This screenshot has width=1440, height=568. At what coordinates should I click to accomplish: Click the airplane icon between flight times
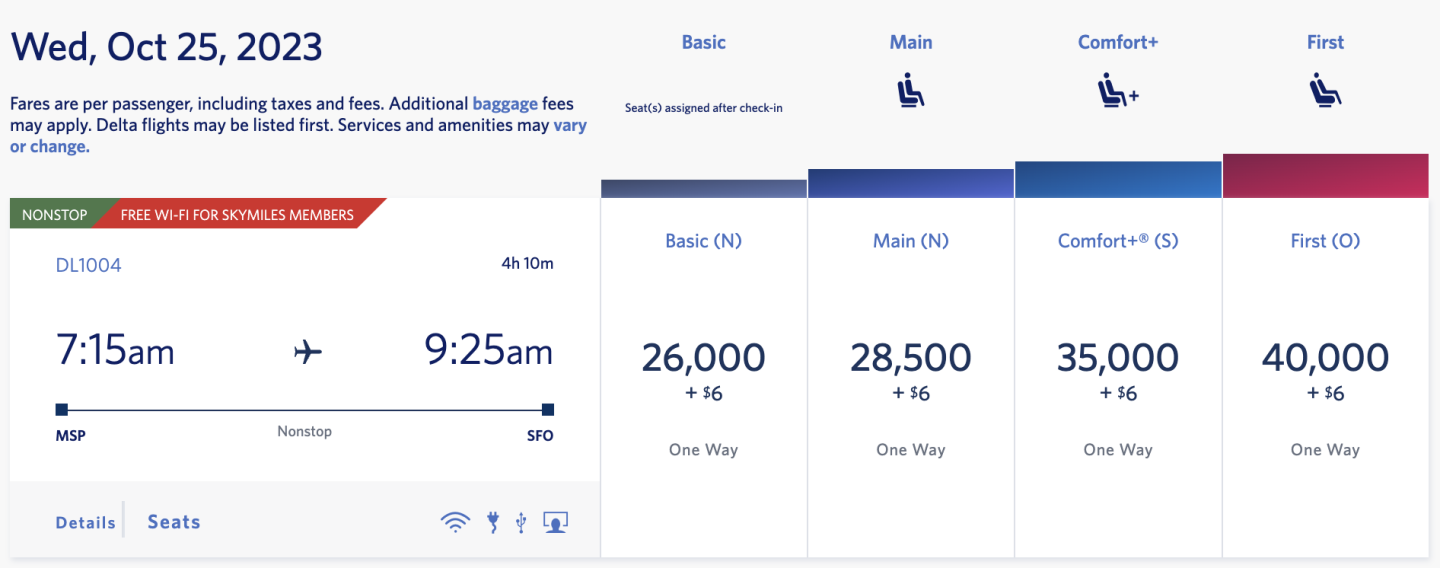point(309,352)
